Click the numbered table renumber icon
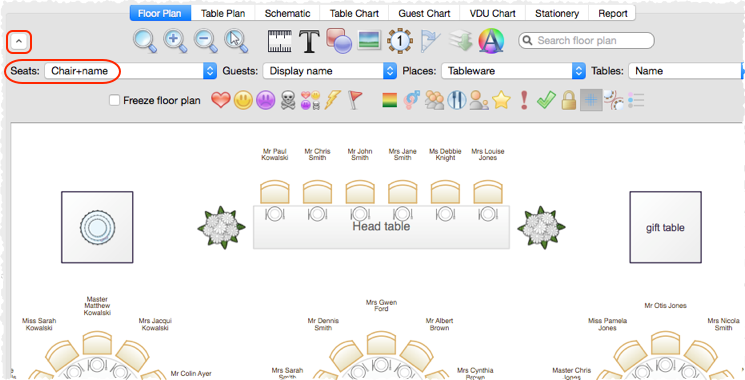The height and width of the screenshot is (380, 745). coord(400,41)
